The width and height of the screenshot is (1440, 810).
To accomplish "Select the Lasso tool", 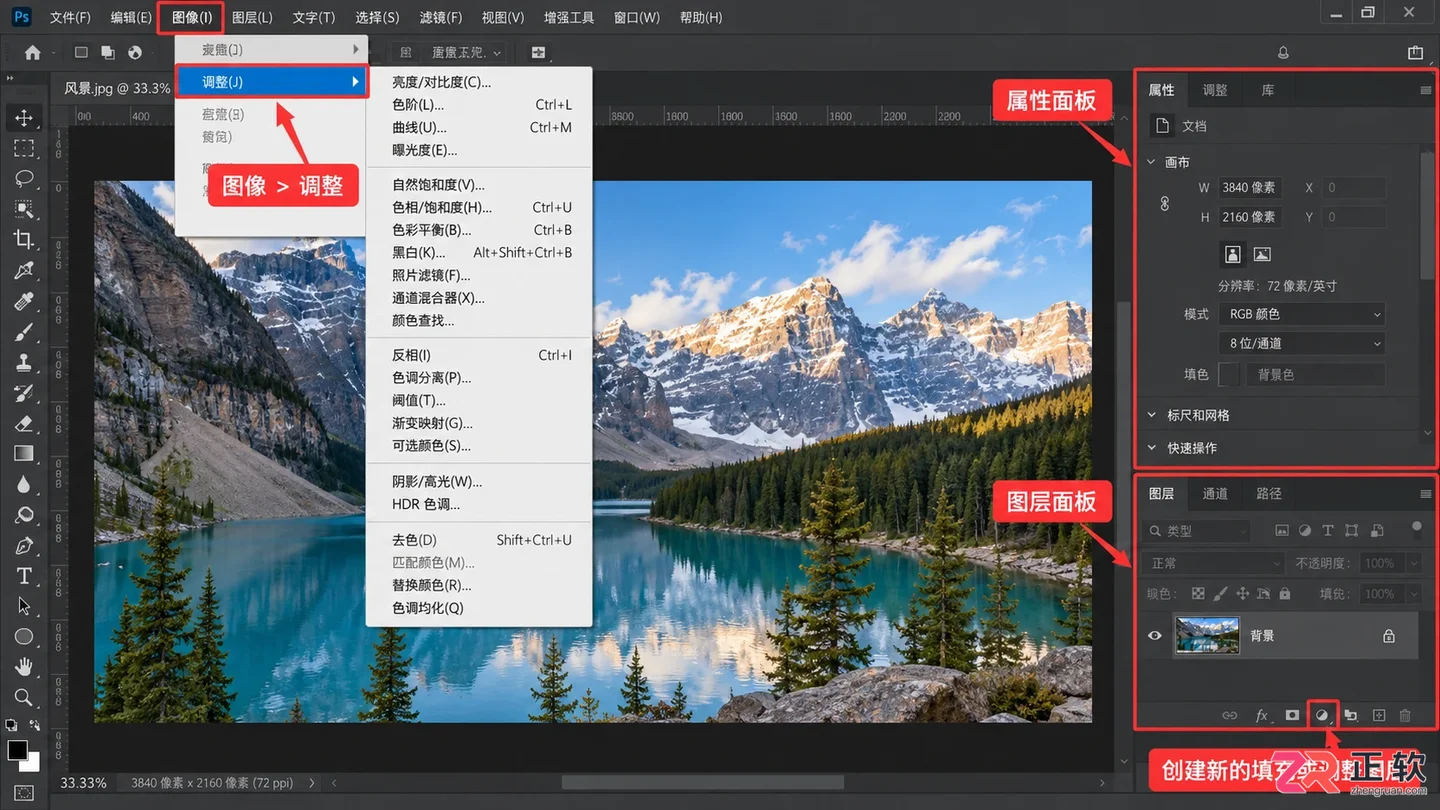I will (x=24, y=178).
